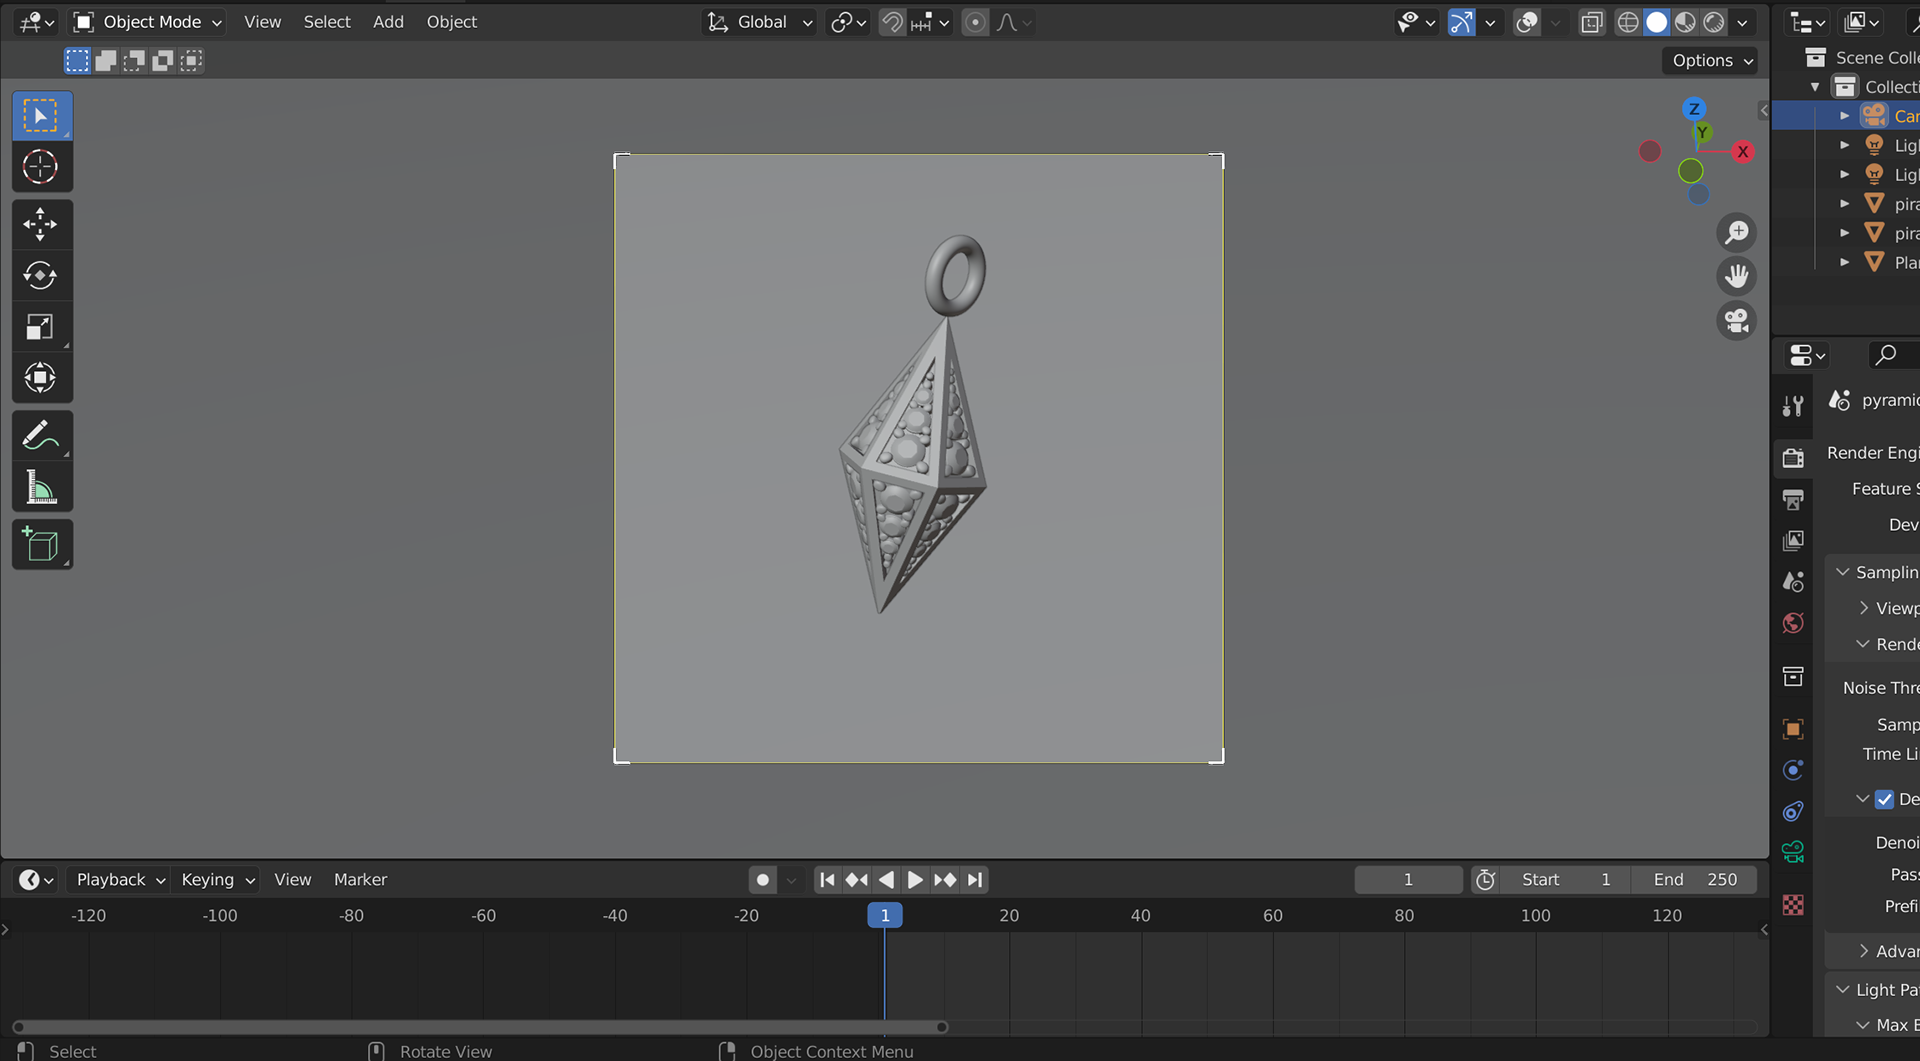
Task: Jump to the first frame
Action: (827, 880)
